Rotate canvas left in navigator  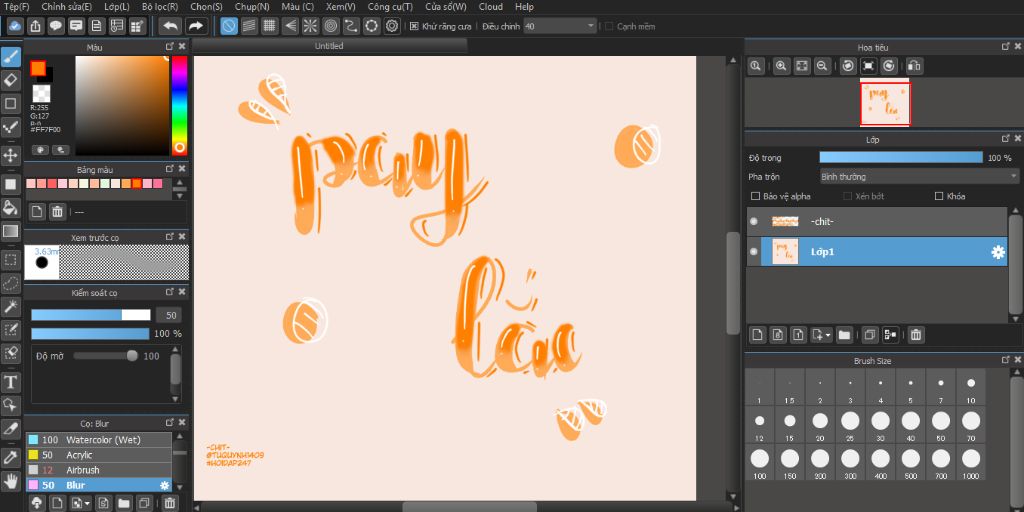(x=848, y=66)
